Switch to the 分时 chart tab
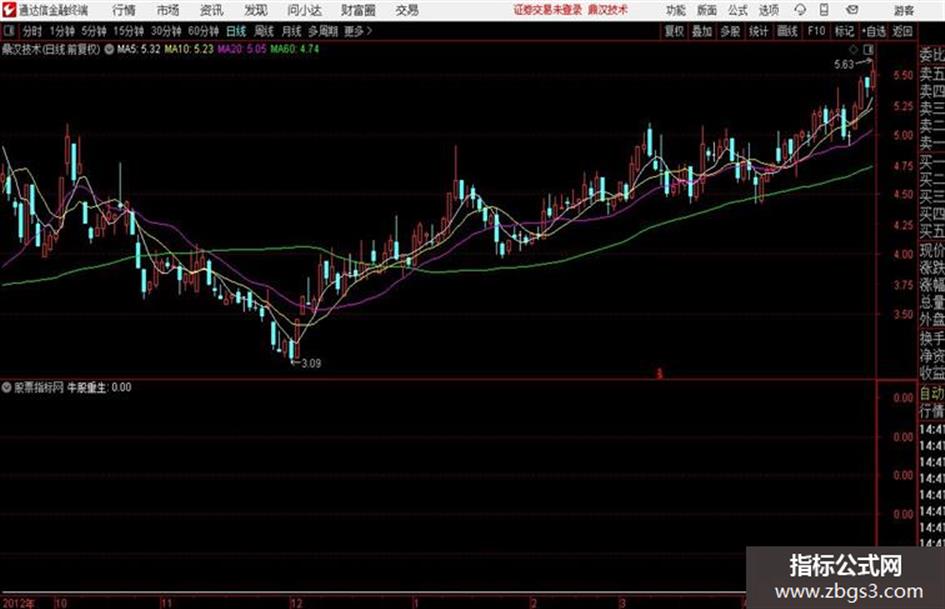Screen dimensions: 945x609 click(x=32, y=31)
